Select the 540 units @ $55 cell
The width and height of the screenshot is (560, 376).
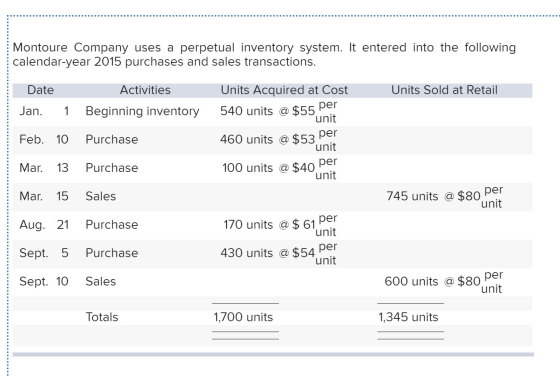click(278, 111)
